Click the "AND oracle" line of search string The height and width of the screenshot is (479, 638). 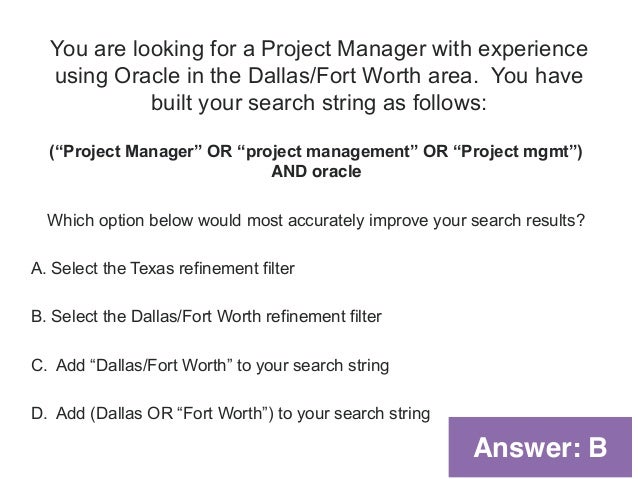coord(316,171)
